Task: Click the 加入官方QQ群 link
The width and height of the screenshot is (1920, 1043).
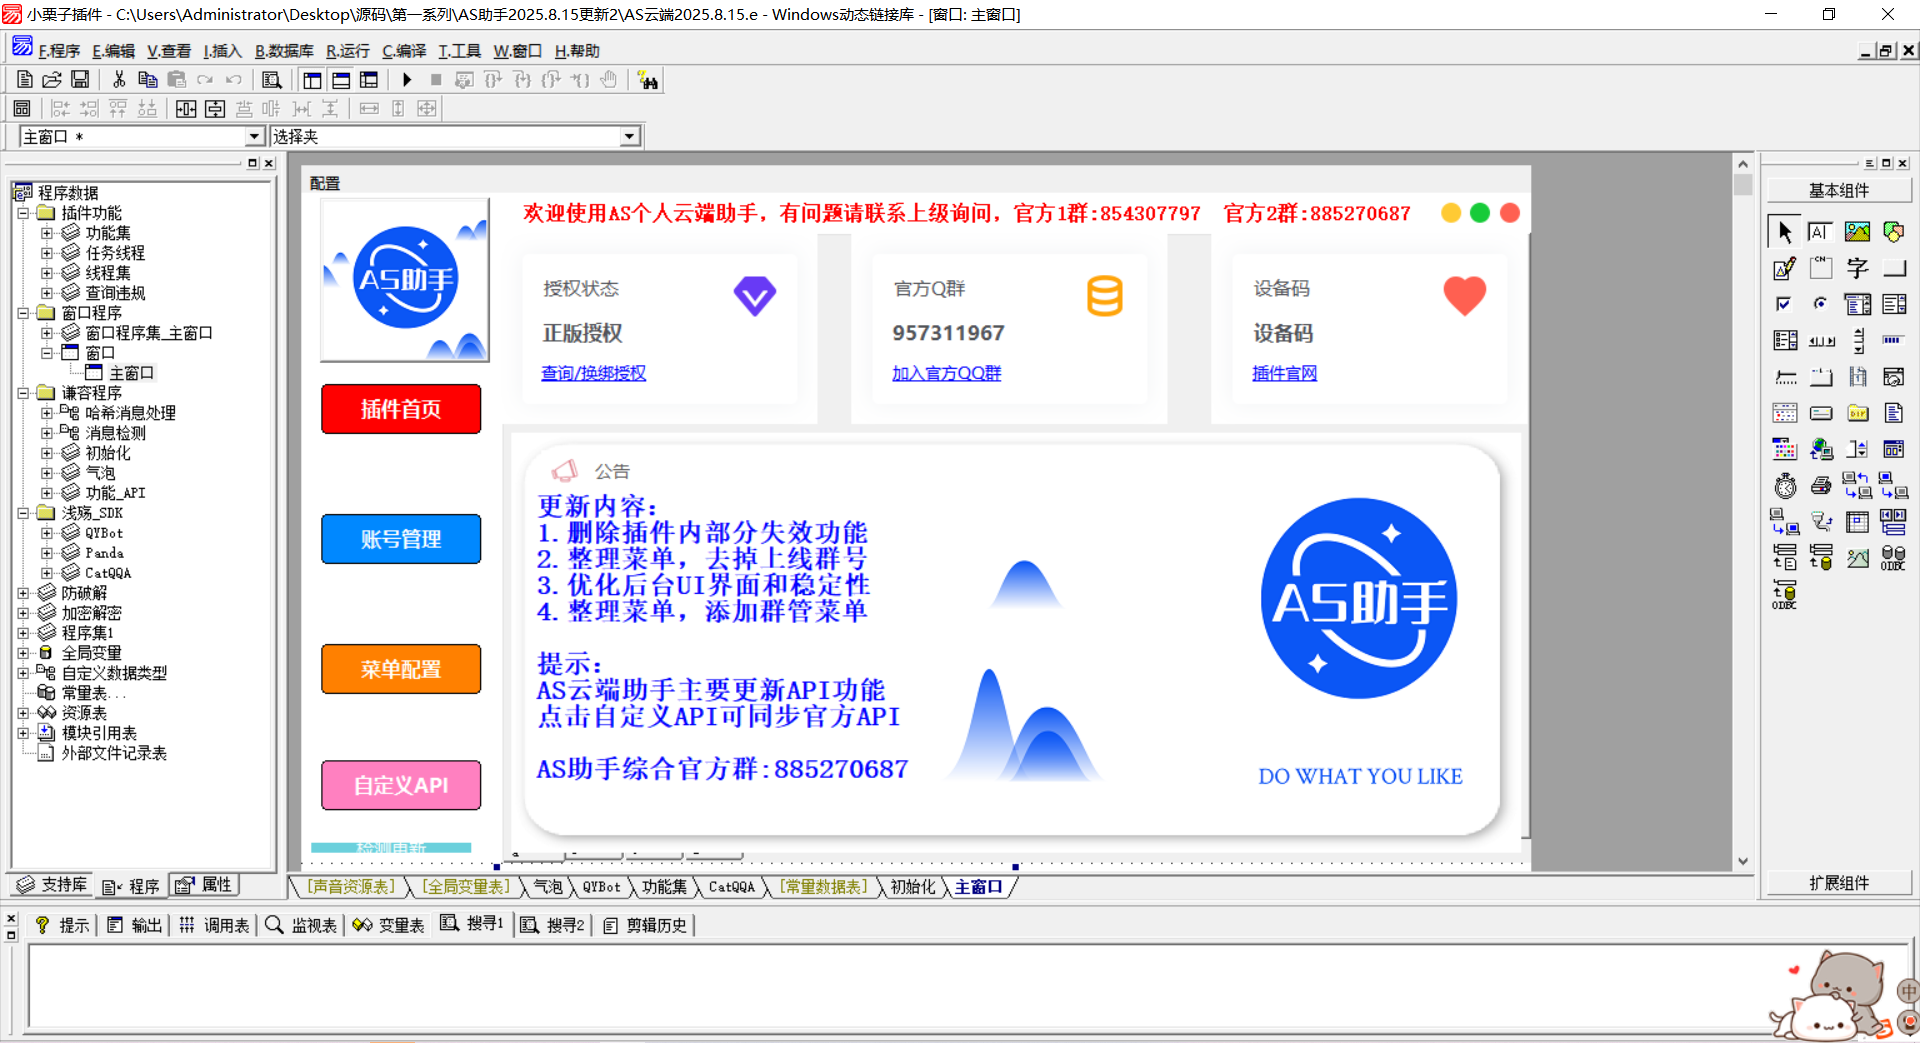Action: [946, 373]
